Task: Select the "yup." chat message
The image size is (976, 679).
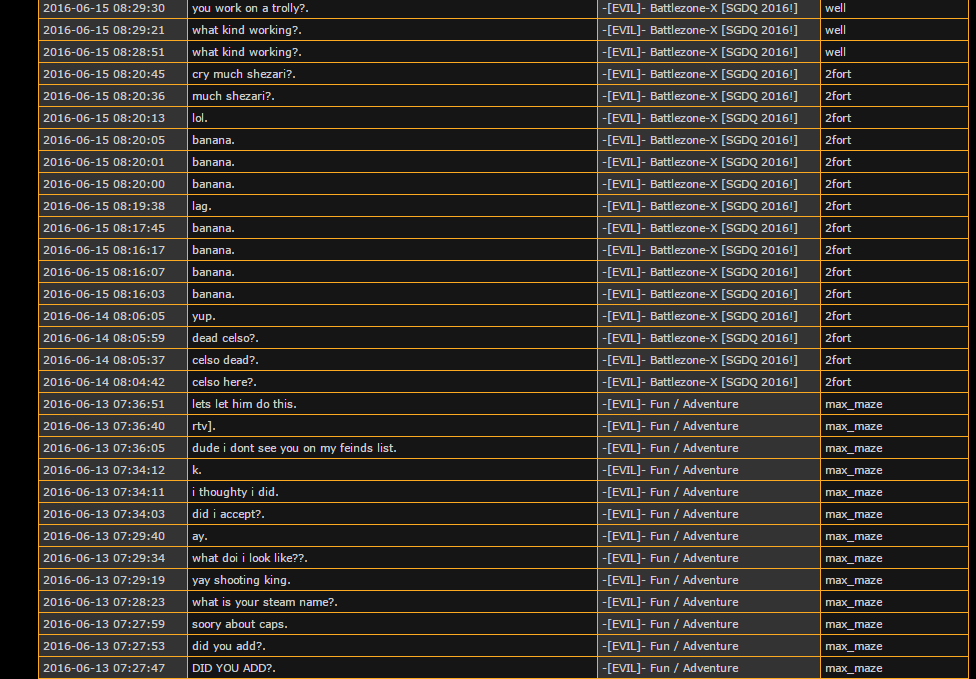Action: 203,316
